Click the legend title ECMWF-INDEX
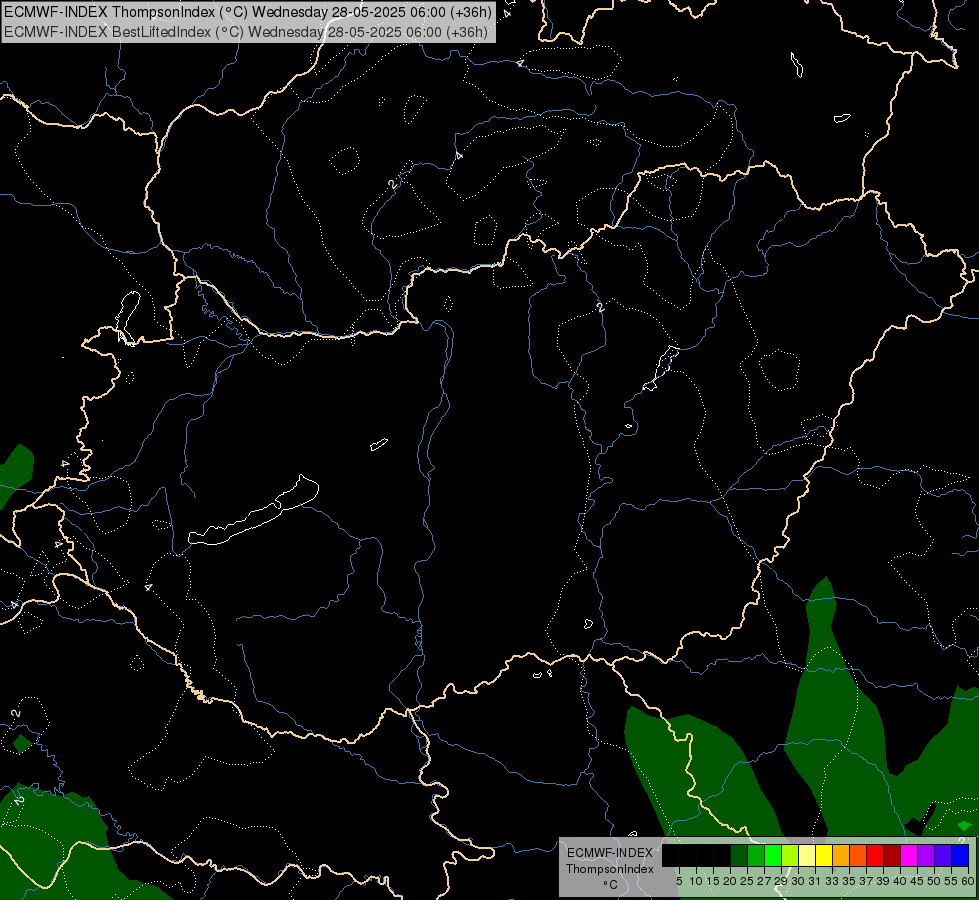Viewport: 979px width, 900px height. click(609, 853)
